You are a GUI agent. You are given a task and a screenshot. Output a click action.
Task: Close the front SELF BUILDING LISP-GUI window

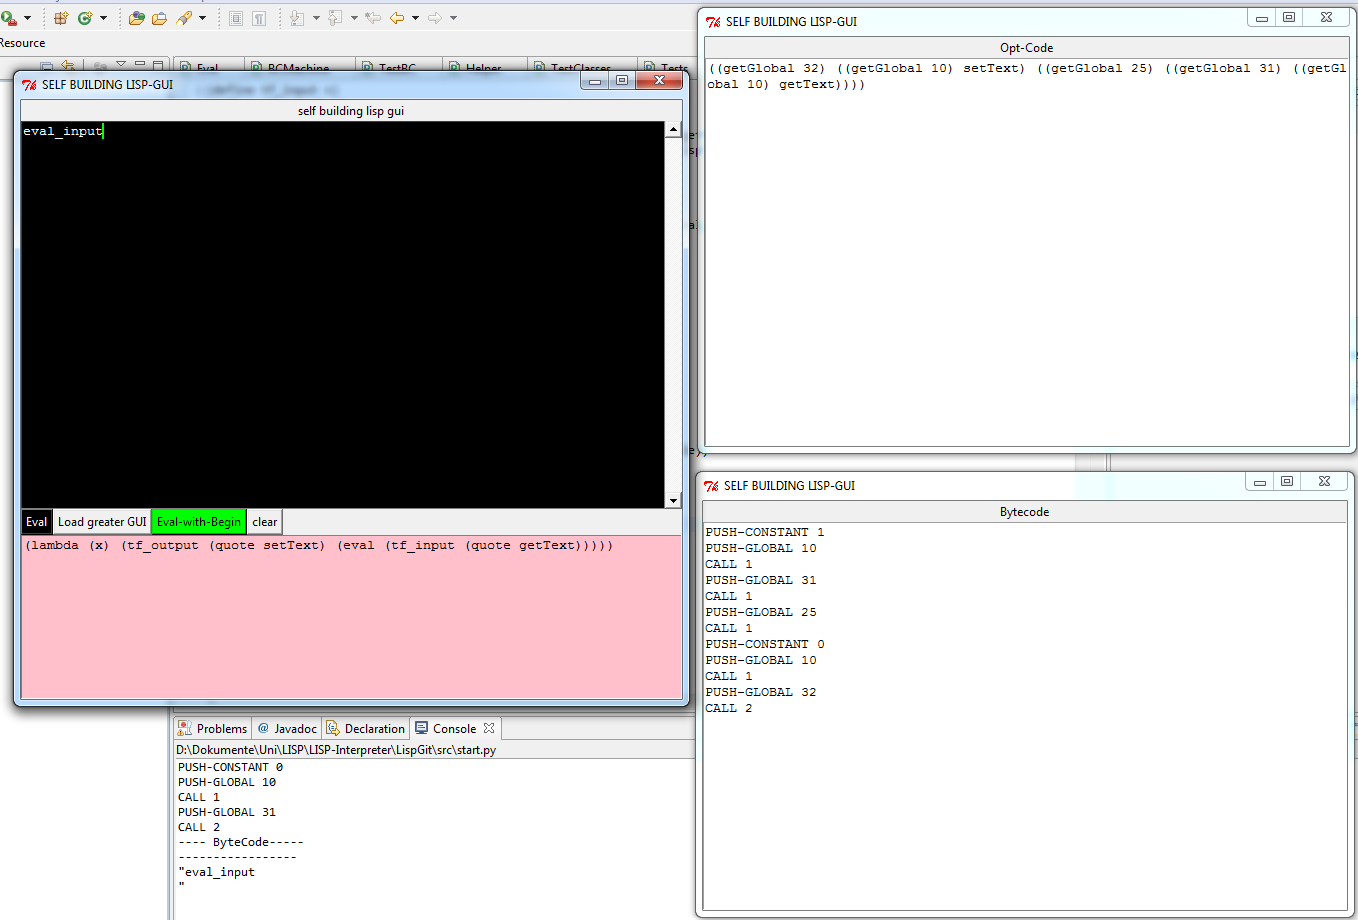659,80
